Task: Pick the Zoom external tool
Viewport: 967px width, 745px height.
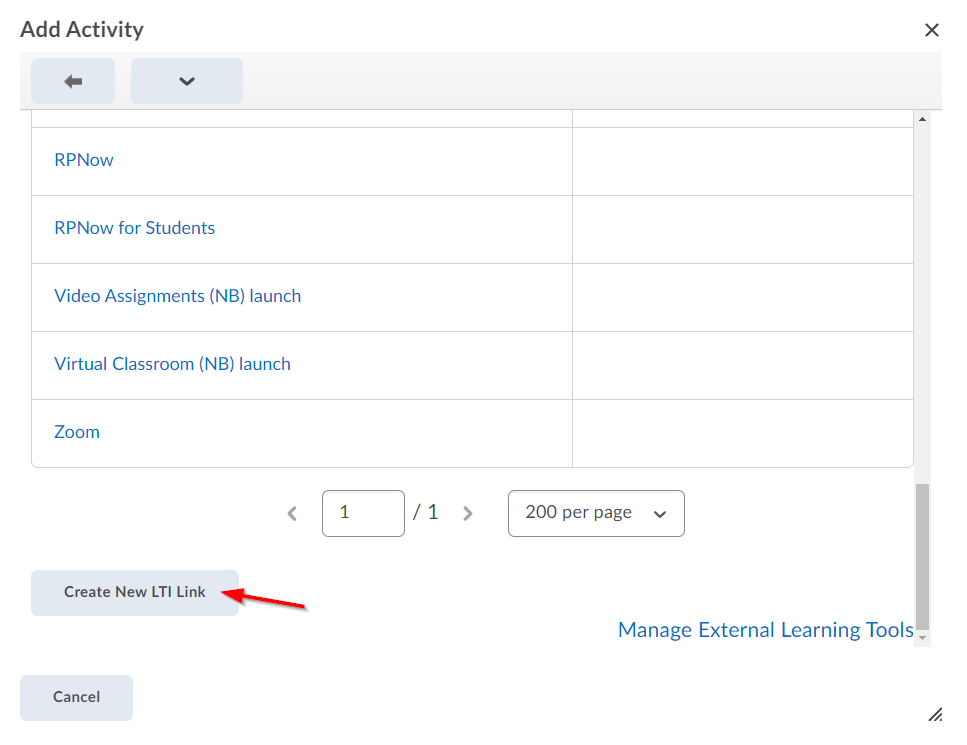Action: click(77, 432)
